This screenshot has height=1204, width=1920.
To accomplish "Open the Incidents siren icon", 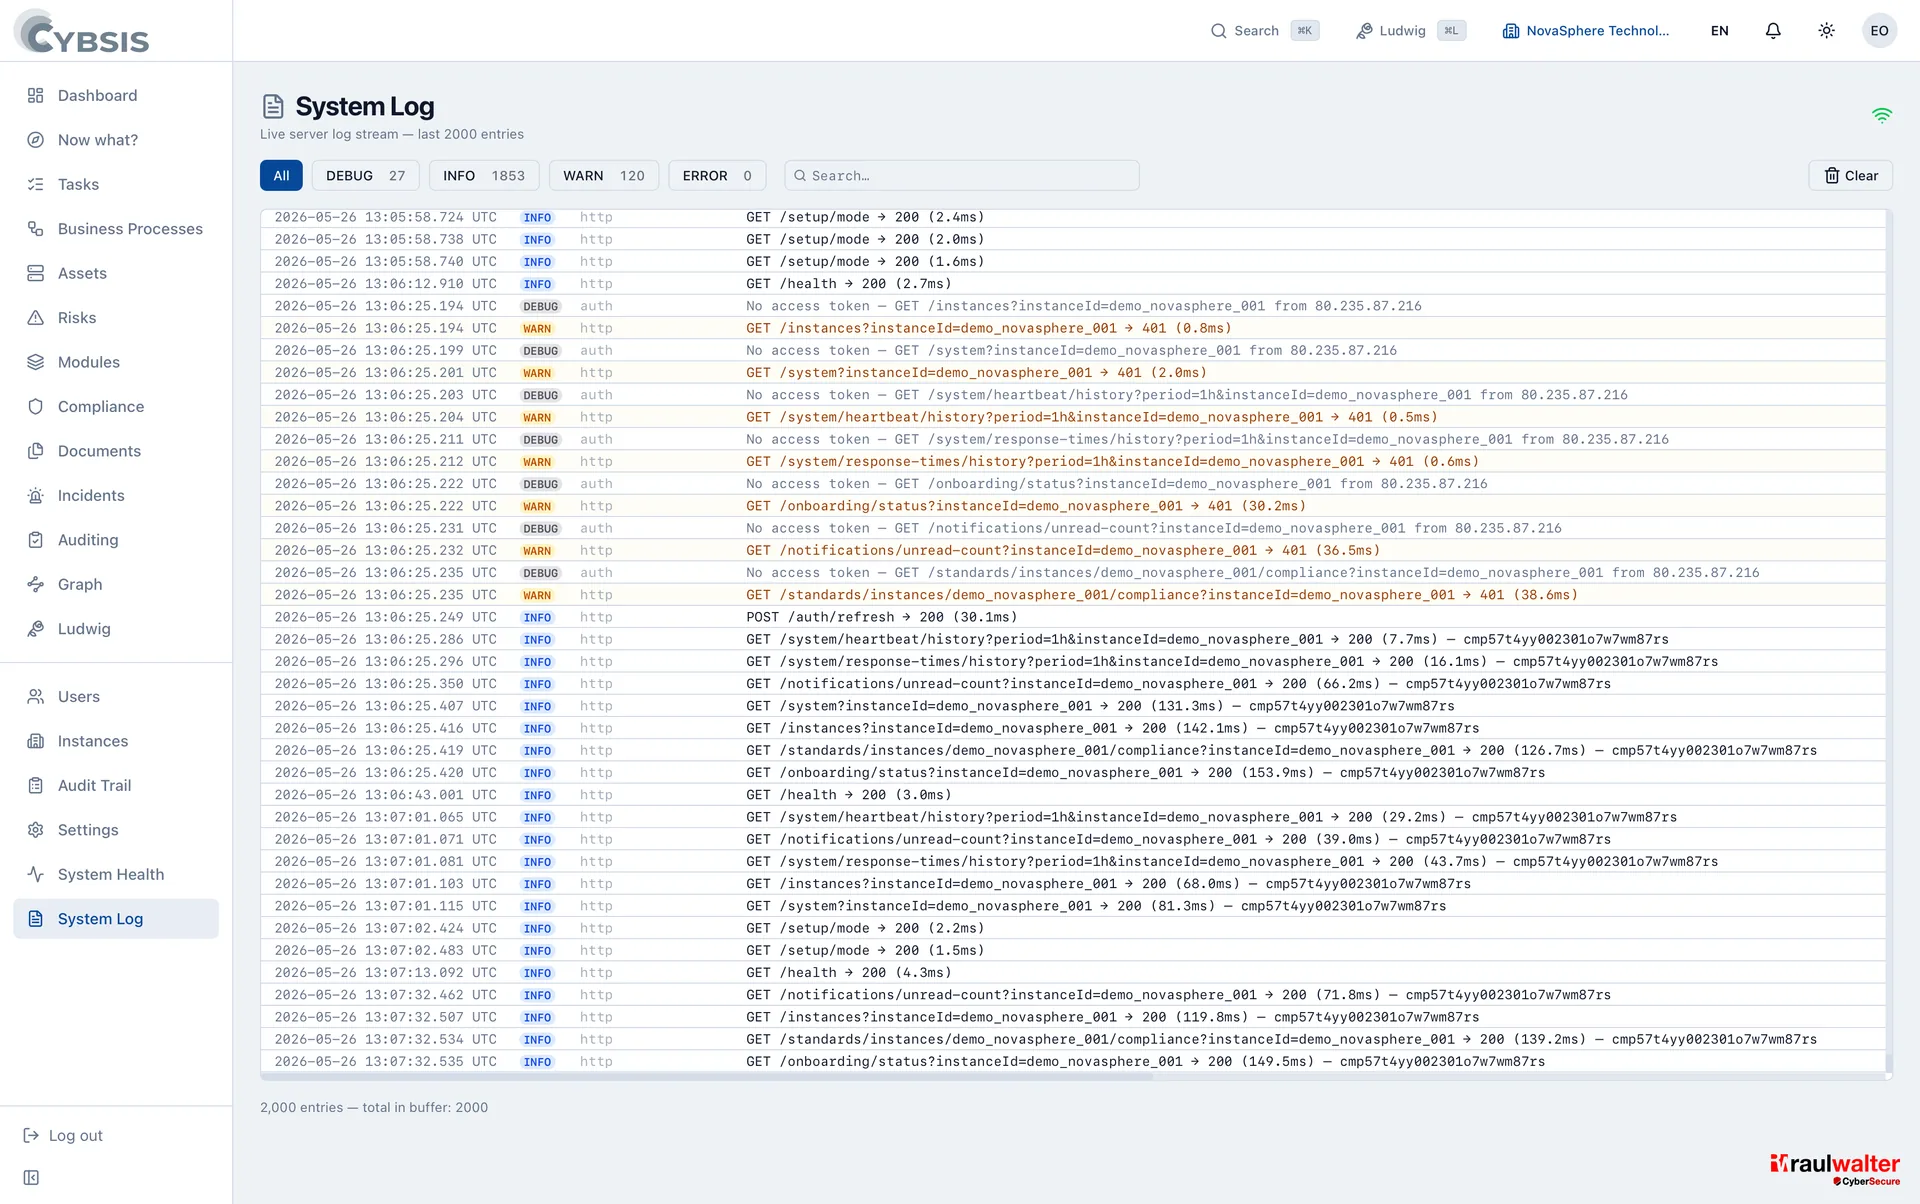I will click(x=36, y=496).
